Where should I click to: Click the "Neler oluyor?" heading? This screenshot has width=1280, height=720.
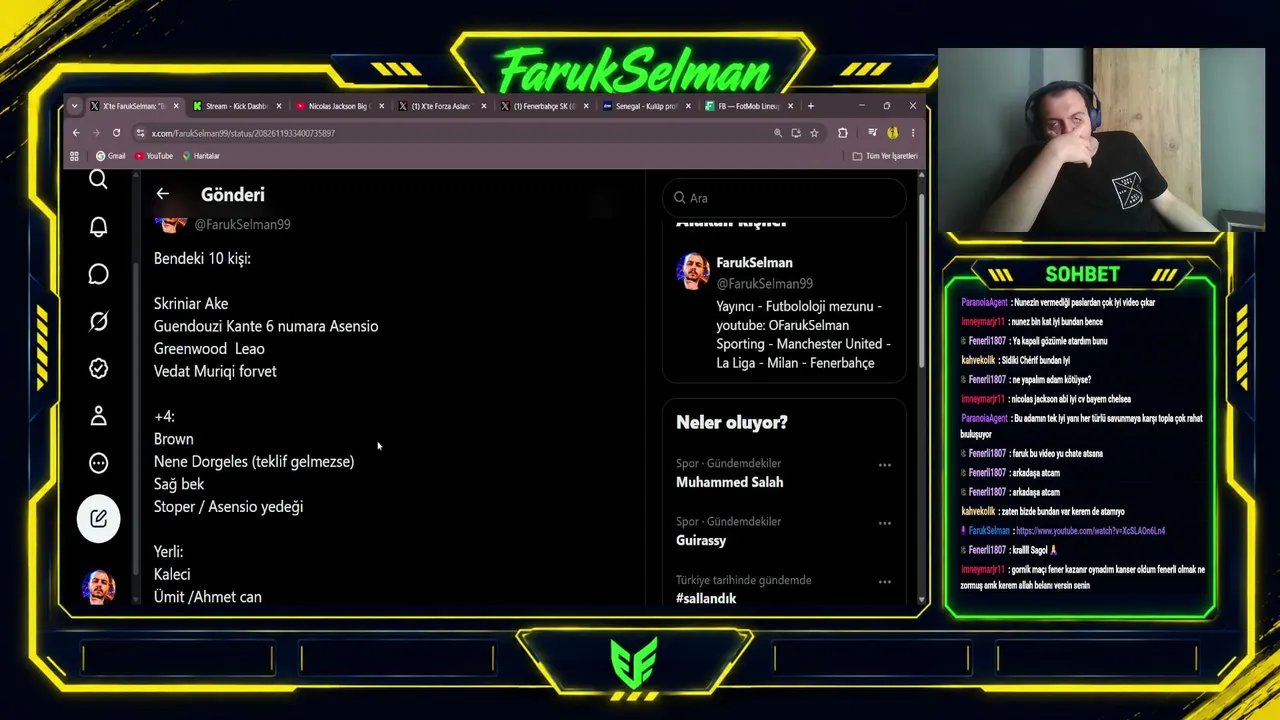pos(732,422)
